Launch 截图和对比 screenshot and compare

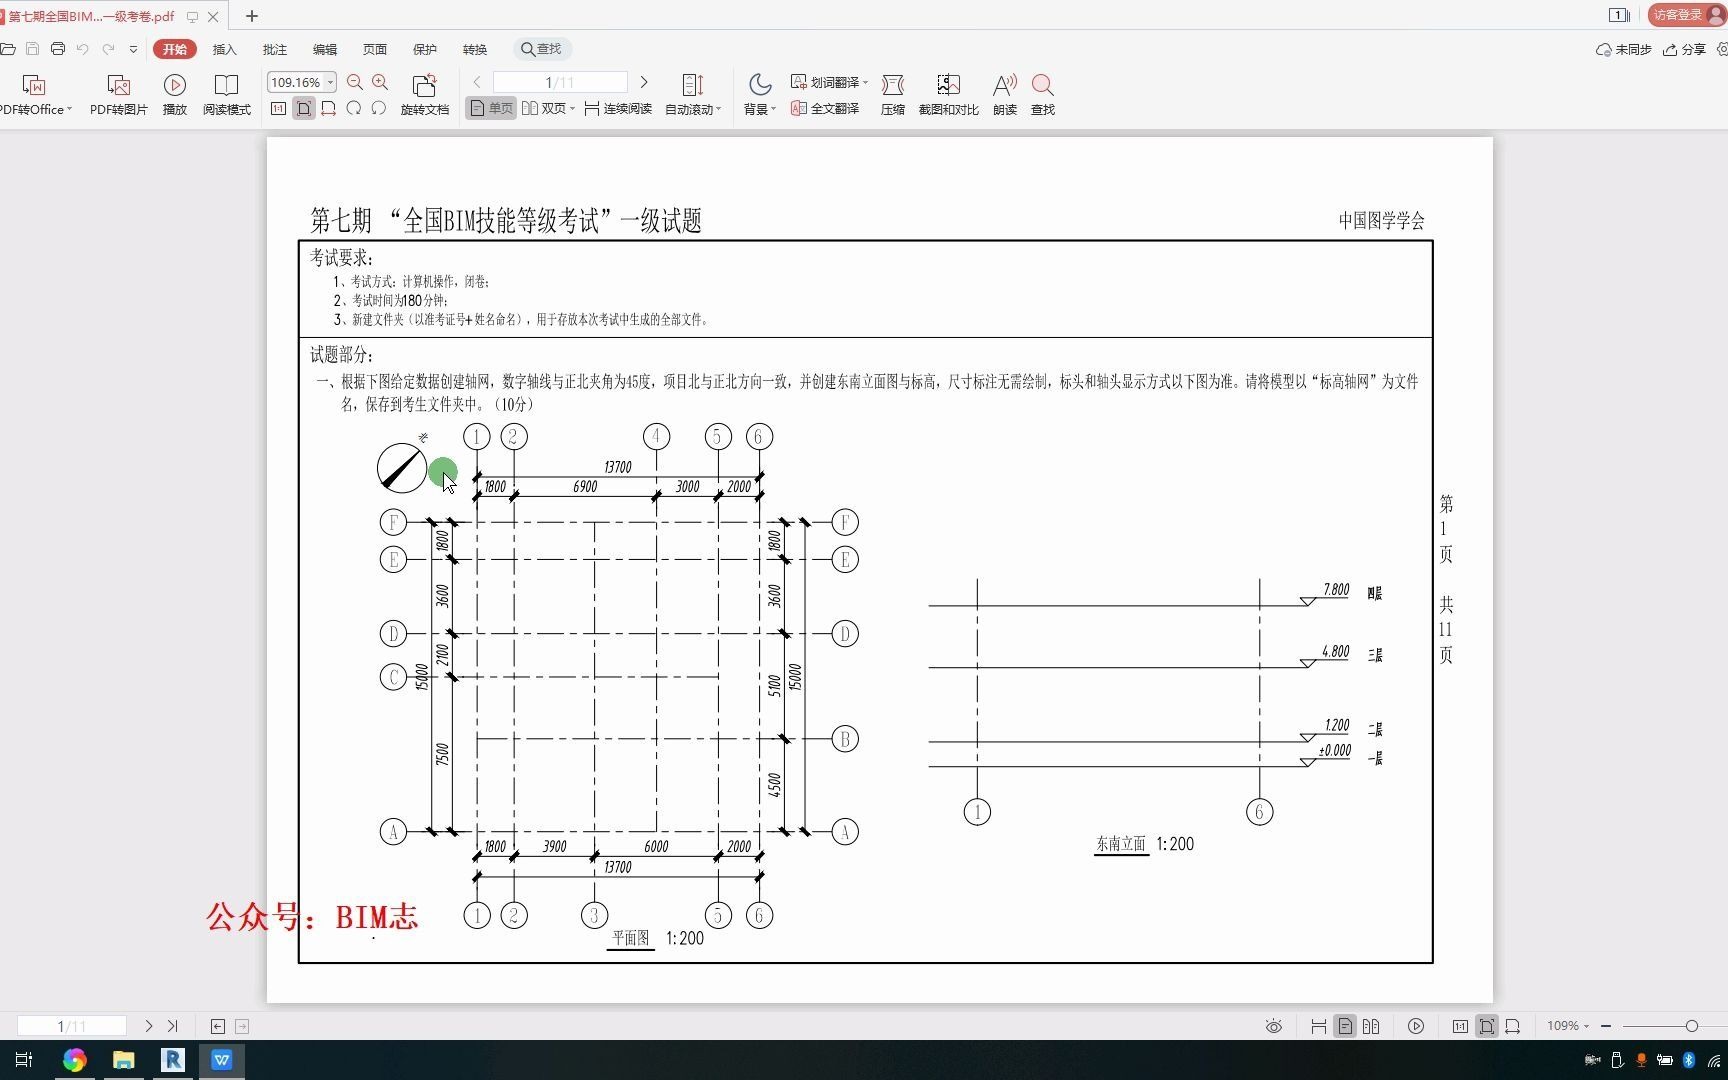(948, 93)
